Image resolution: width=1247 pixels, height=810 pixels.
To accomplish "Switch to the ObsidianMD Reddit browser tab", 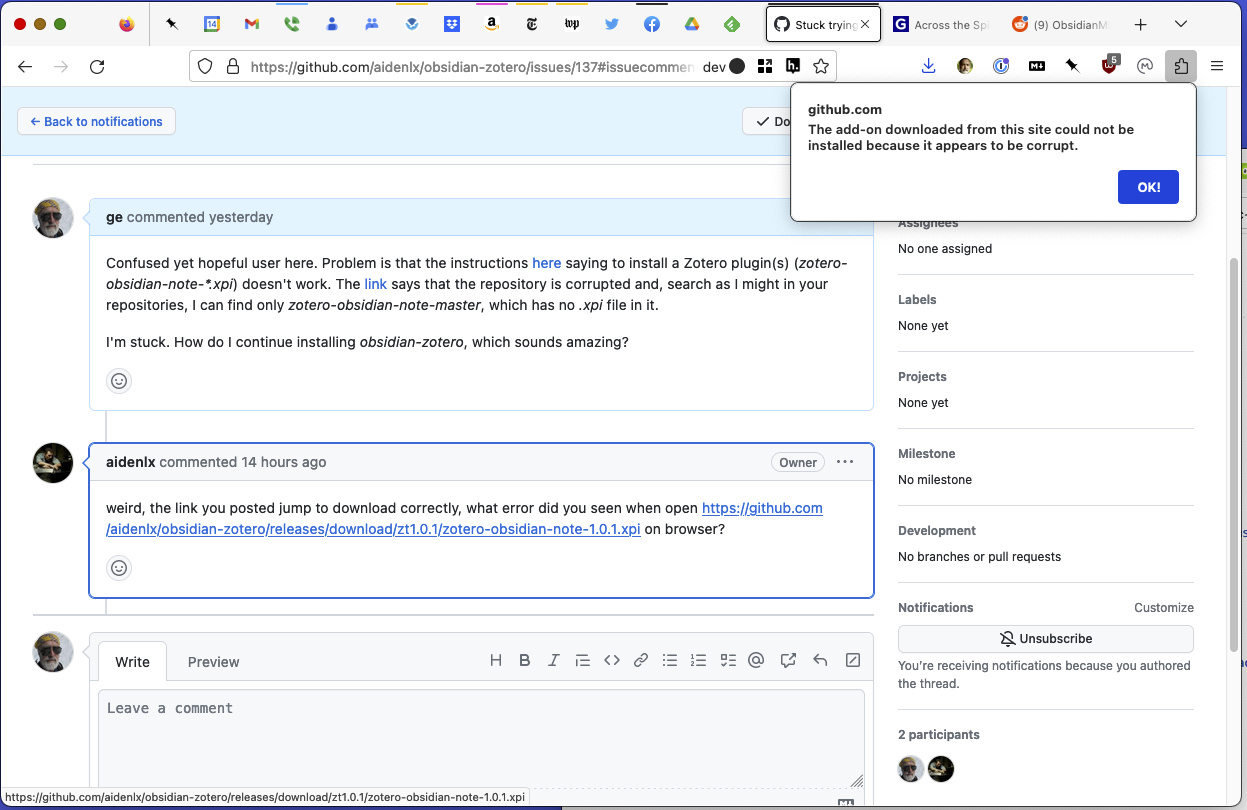I will click(1061, 25).
